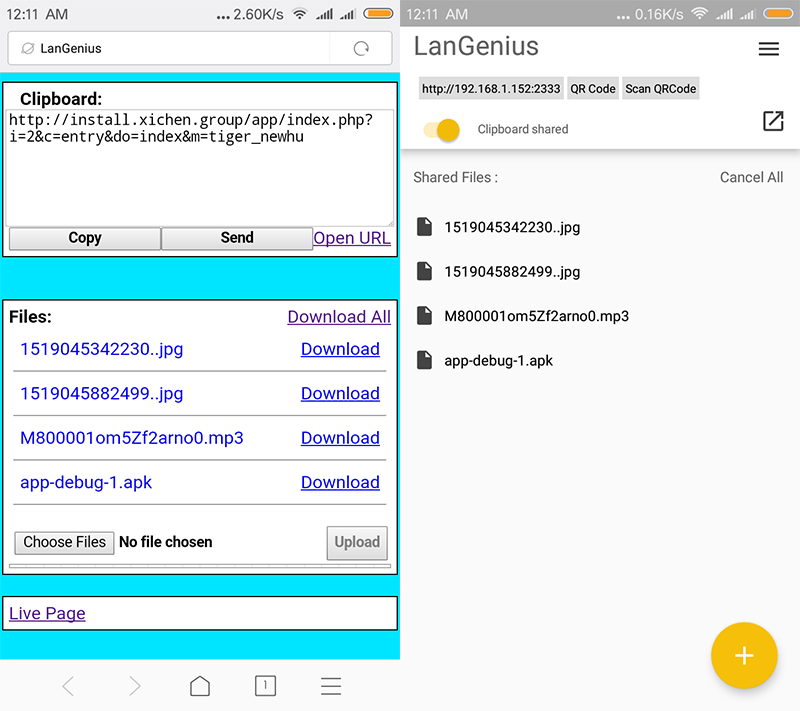Click the Copy clipboard button
The width and height of the screenshot is (800, 711).
(x=85, y=238)
